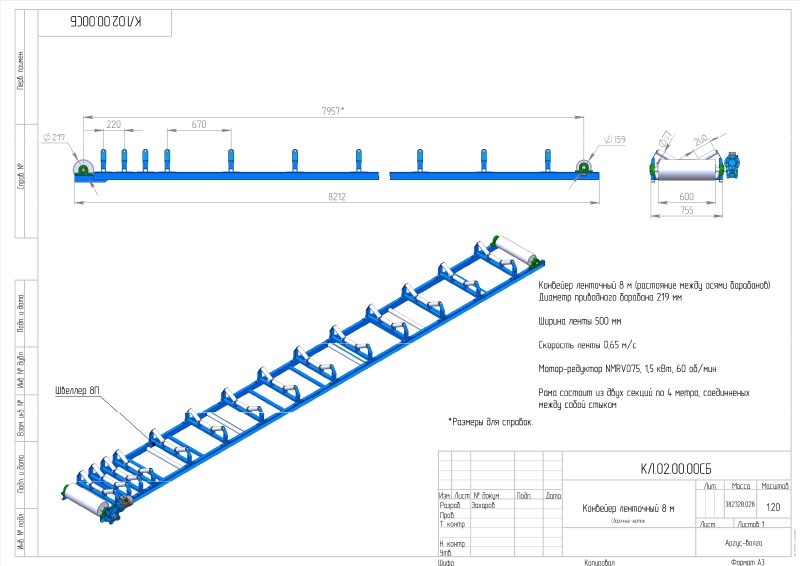Select the note 'Скорость ленты 0,65 м/с'
This screenshot has height=566, width=800.
587,345
